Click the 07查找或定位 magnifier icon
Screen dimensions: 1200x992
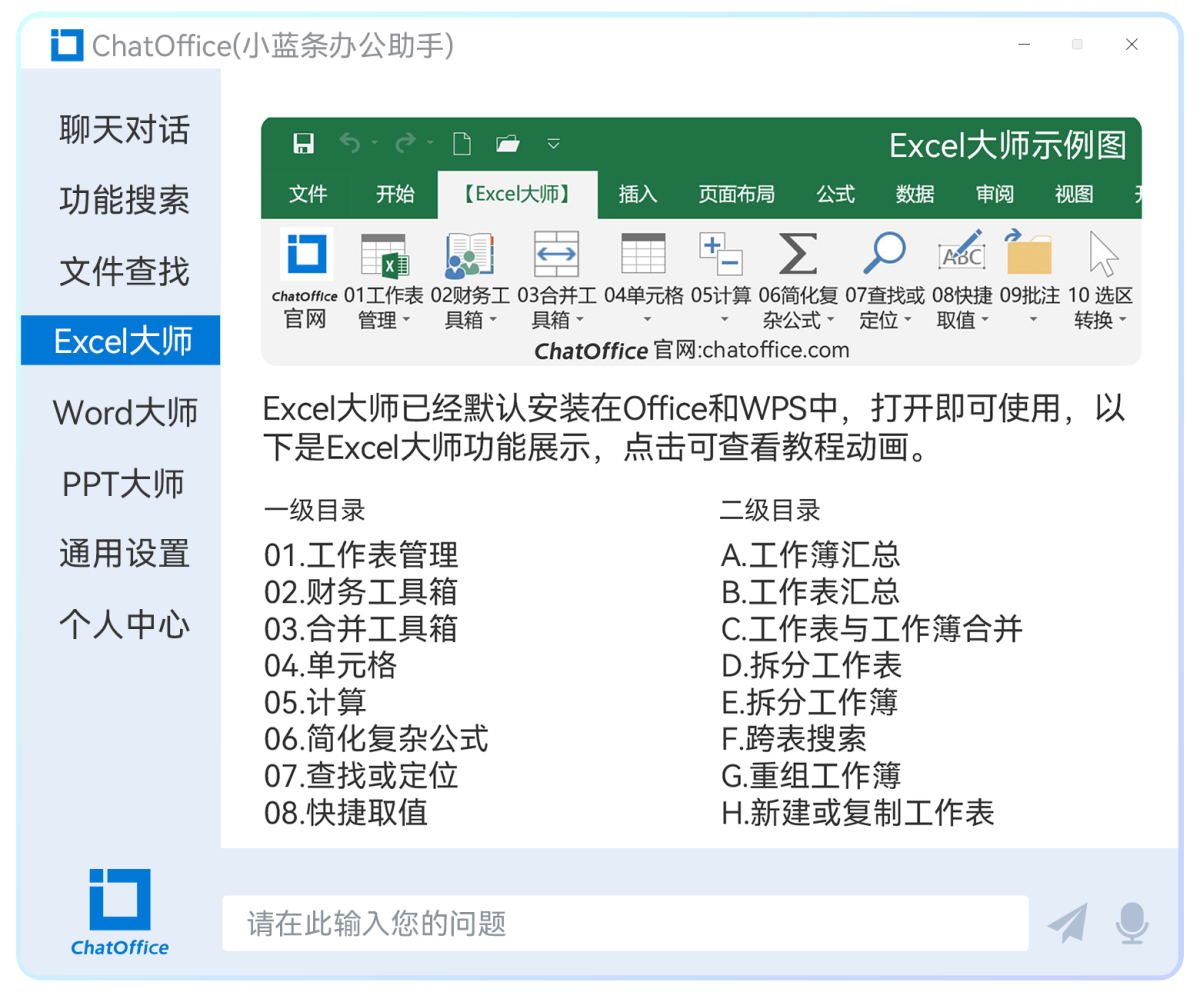pos(883,254)
